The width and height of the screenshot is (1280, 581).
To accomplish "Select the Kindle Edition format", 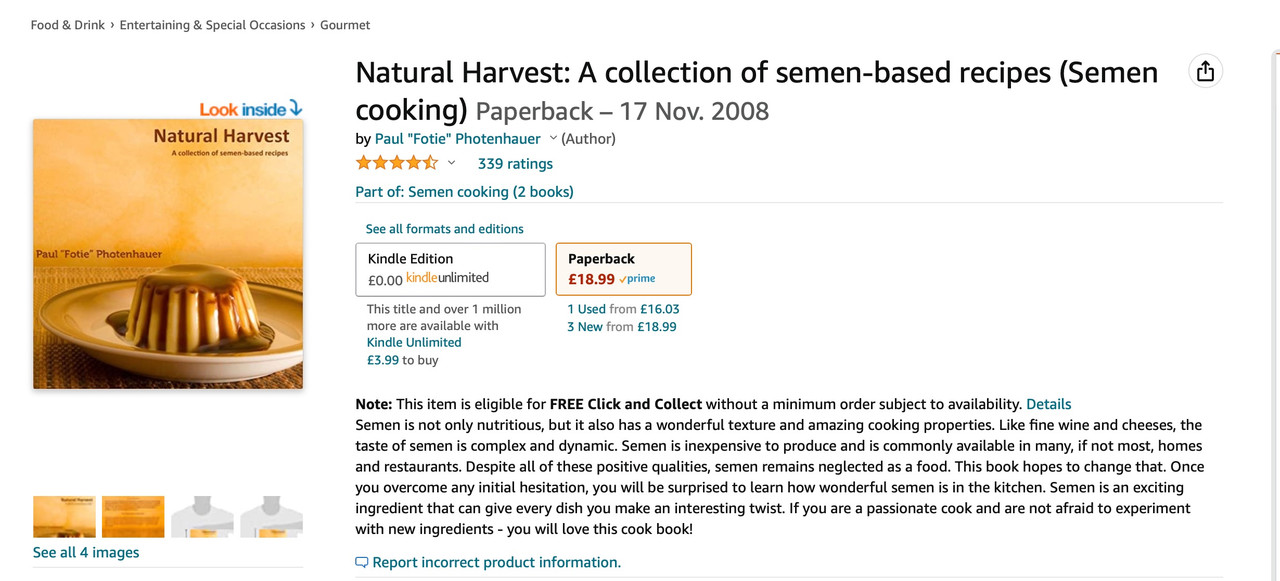I will pyautogui.click(x=450, y=269).
